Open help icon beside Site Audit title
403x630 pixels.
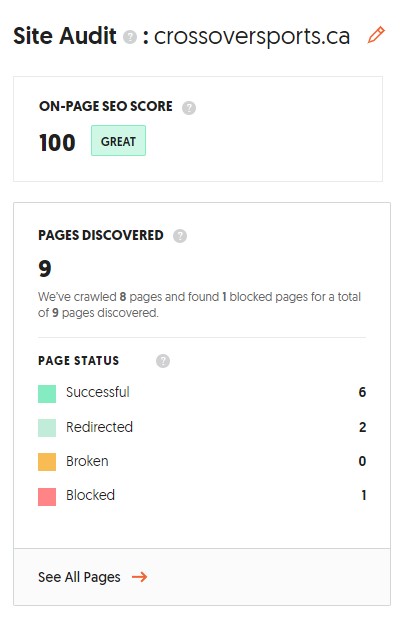130,37
